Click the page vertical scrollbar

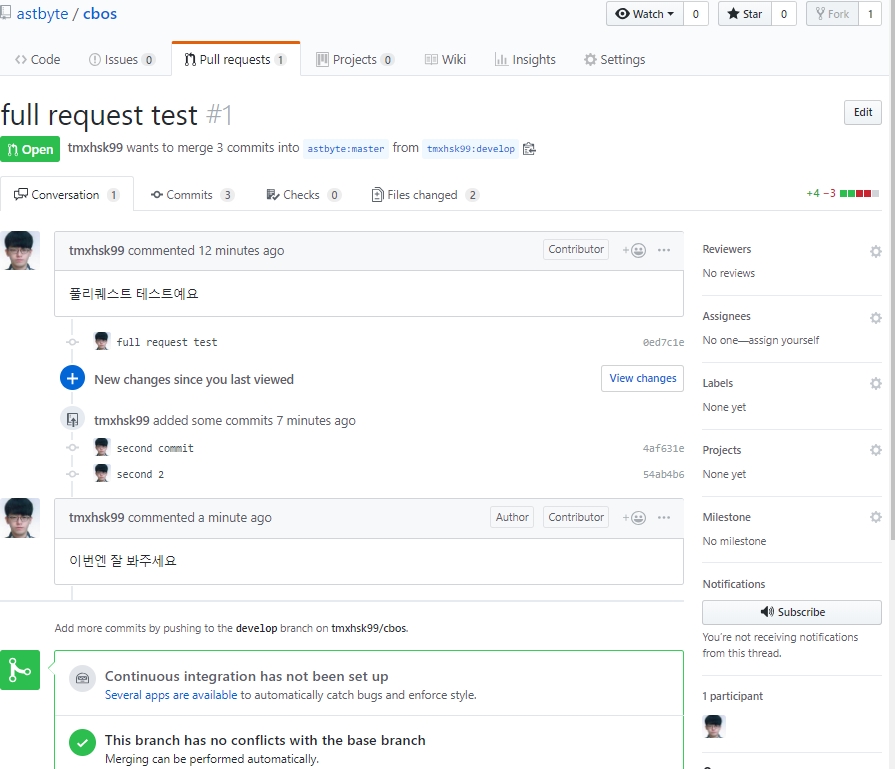pos(892,268)
